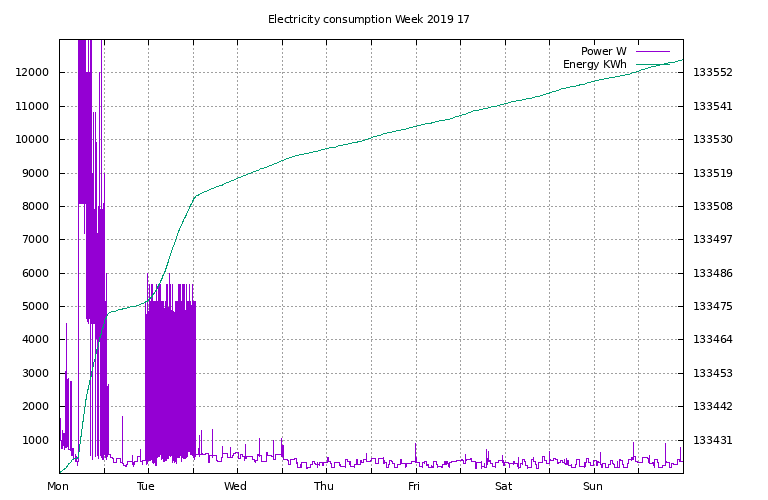
Task: Click the 133530 right-axis value
Action: [713, 140]
